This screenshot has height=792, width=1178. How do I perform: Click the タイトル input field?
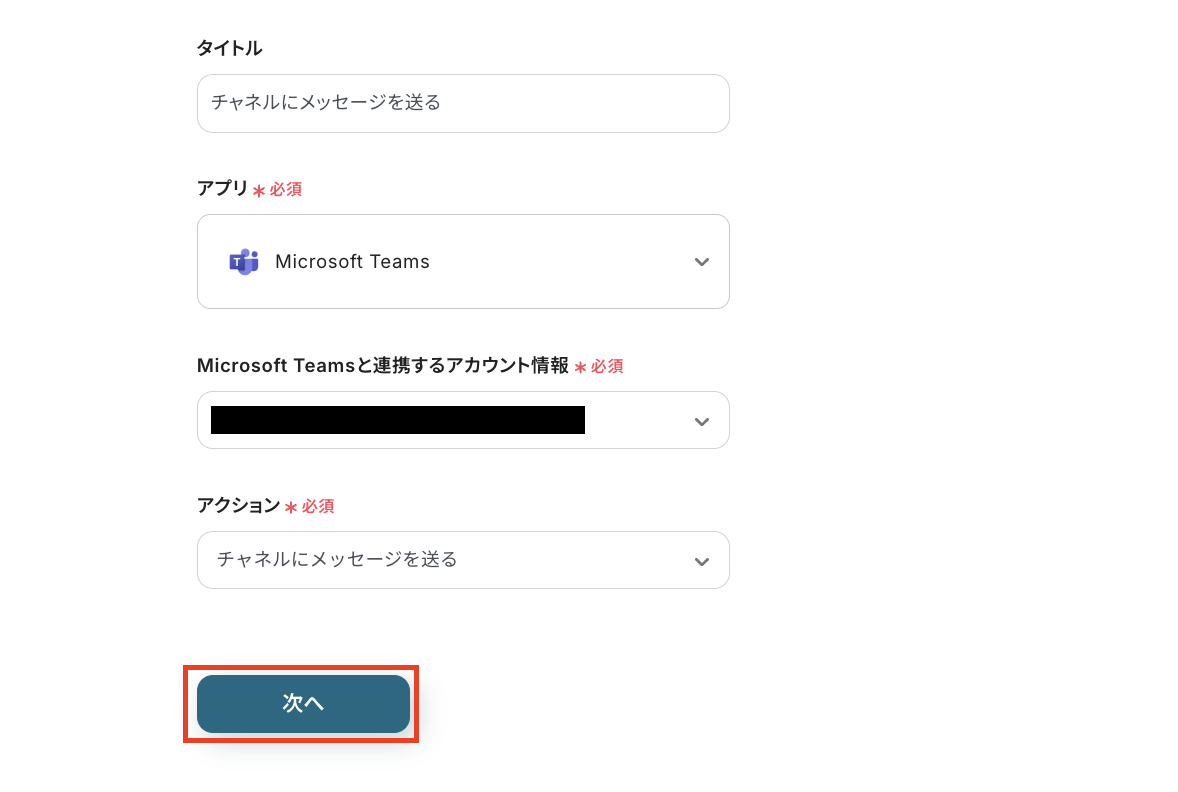(463, 103)
